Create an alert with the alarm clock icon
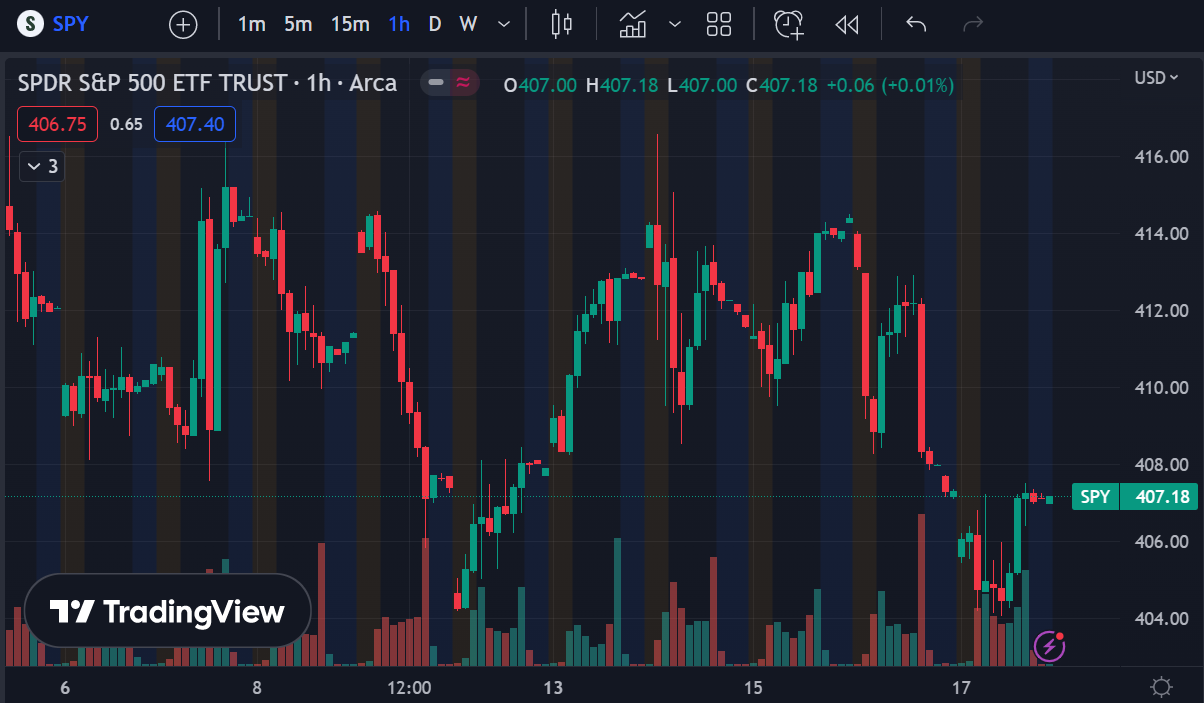Screen dimensions: 1204x703 (789, 24)
